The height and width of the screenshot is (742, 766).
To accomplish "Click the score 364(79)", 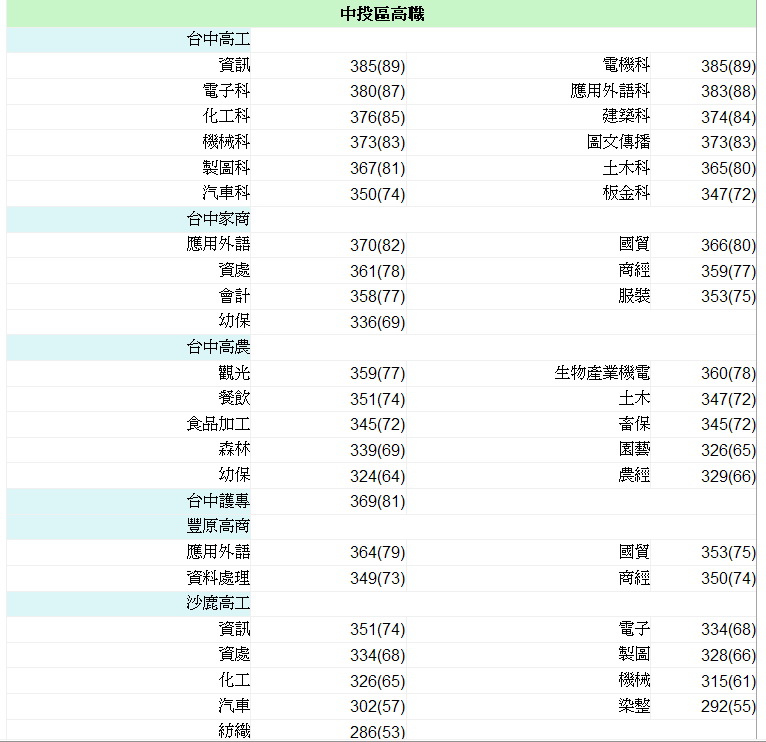I will (378, 552).
